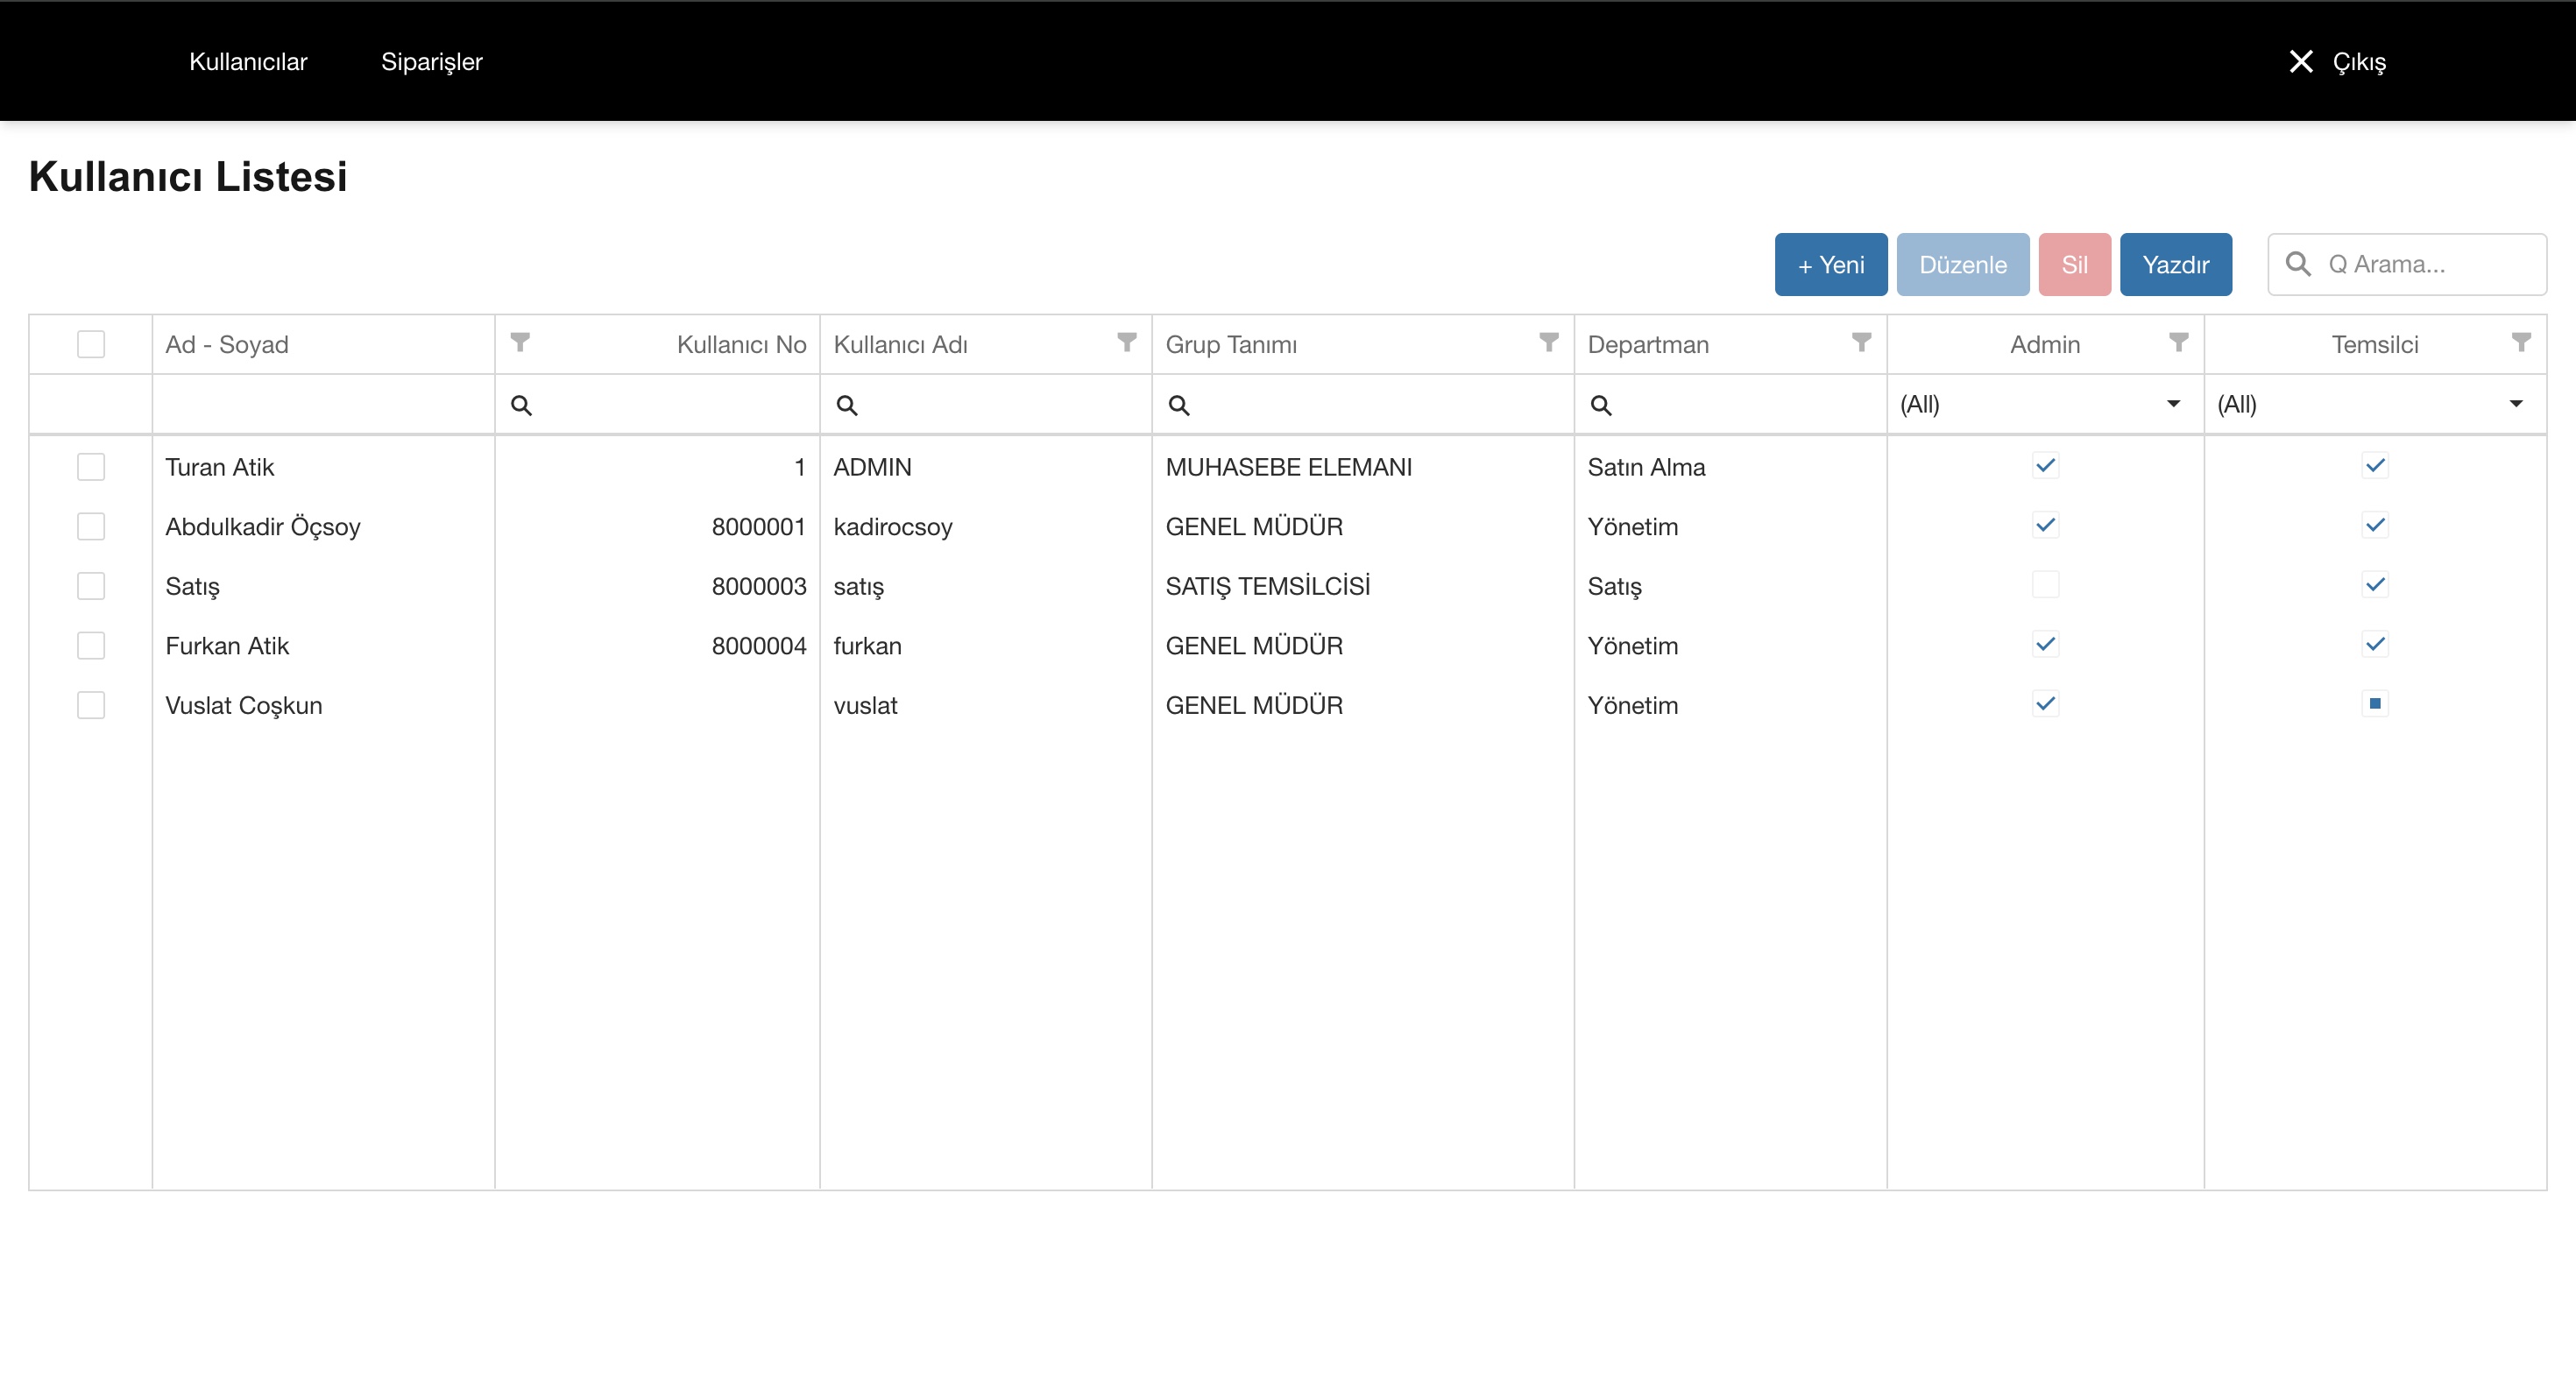Viewport: 2576px width, 1398px height.
Task: Click magnifier dropdown in Departman filter cell
Action: tap(1601, 405)
